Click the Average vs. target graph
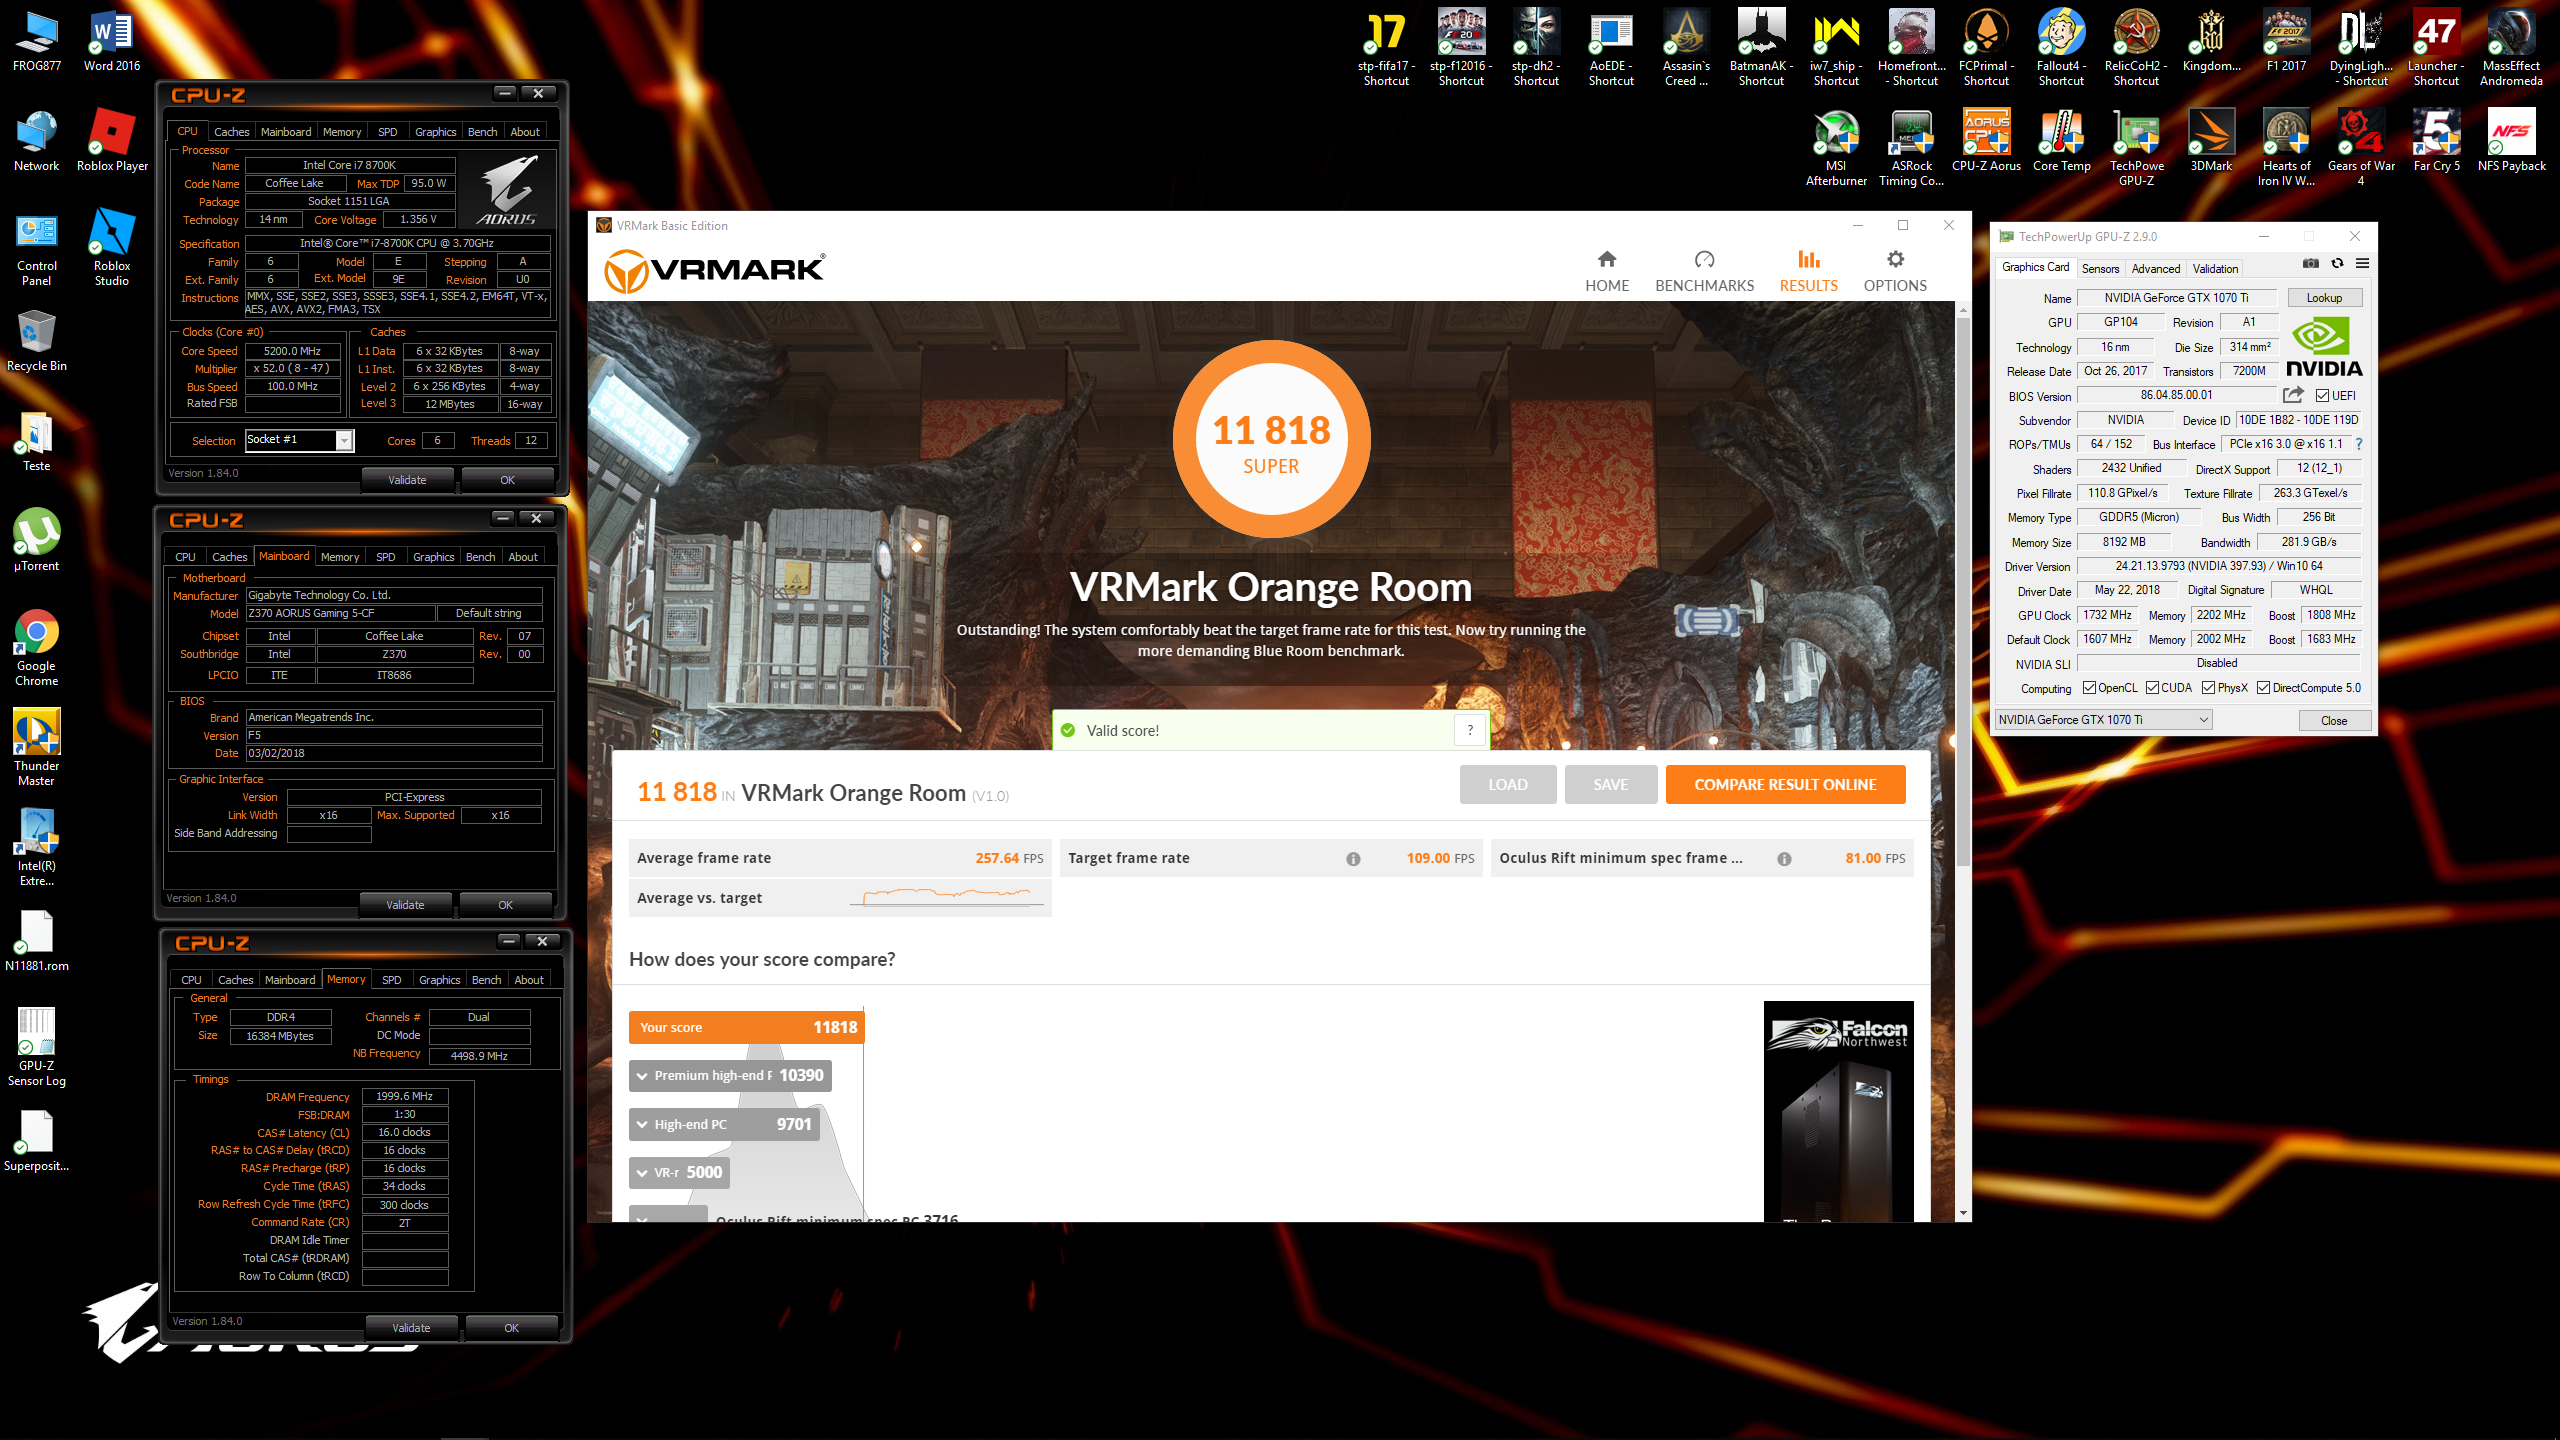Screen dimensions: 2560x1440 (x=945, y=897)
